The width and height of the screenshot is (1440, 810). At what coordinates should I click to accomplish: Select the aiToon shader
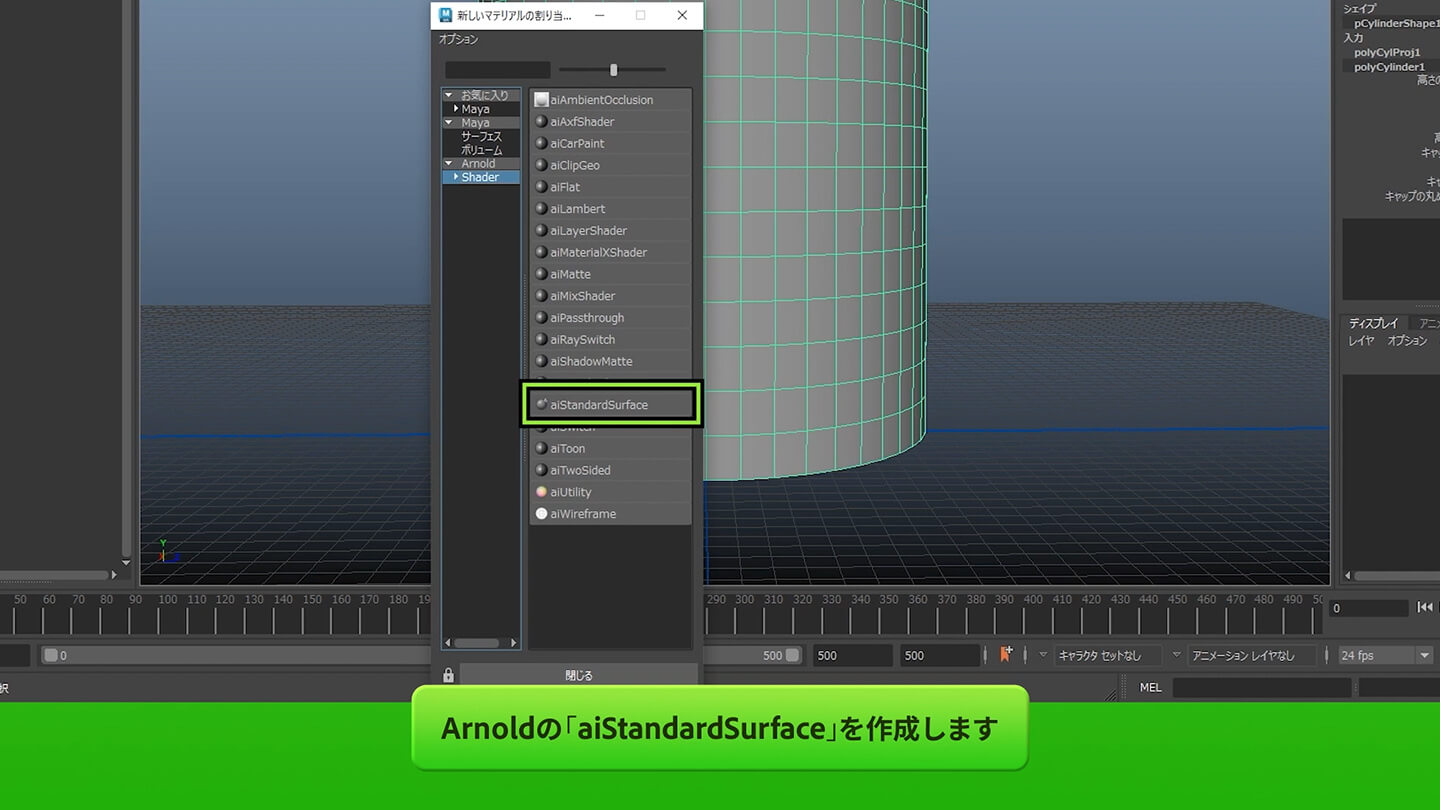pyautogui.click(x=611, y=449)
